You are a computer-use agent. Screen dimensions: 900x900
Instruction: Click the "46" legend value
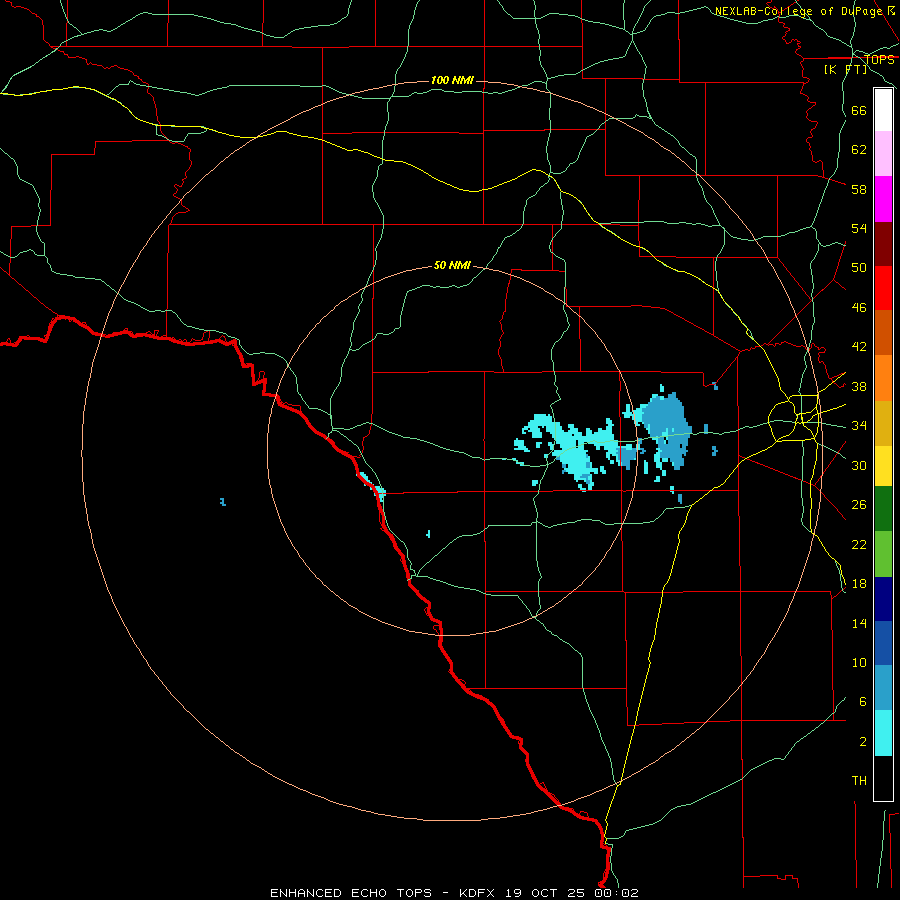[859, 308]
